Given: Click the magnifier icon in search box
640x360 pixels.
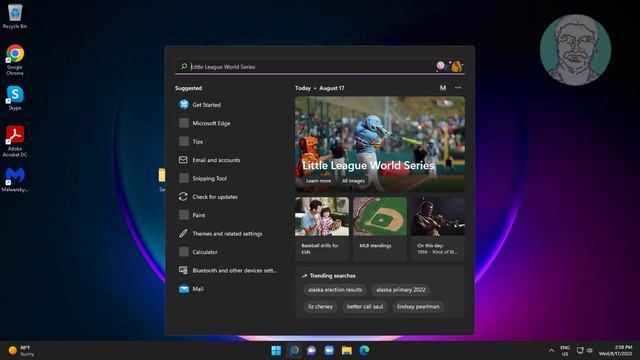Looking at the screenshot, I should [184, 66].
